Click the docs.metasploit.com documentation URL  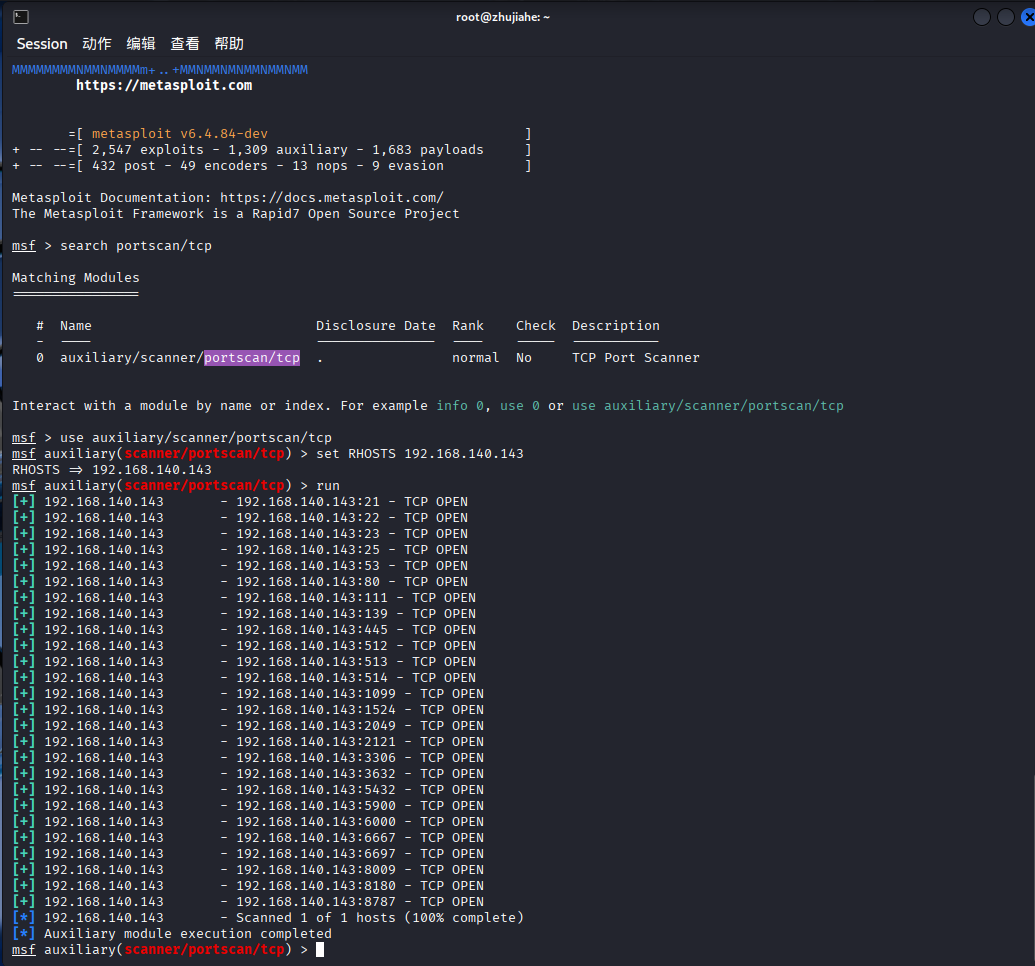[x=331, y=197]
